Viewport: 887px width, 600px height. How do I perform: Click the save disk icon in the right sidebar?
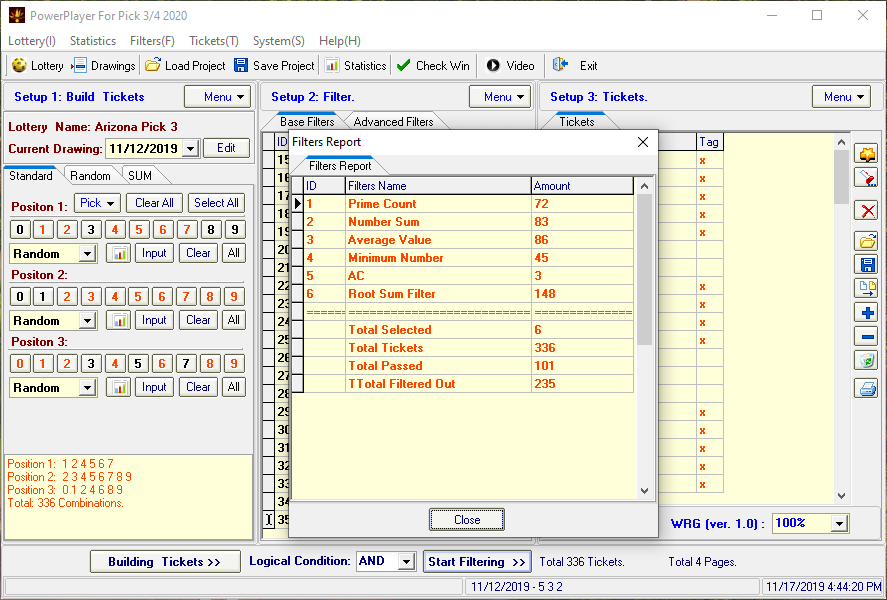pyautogui.click(x=866, y=264)
